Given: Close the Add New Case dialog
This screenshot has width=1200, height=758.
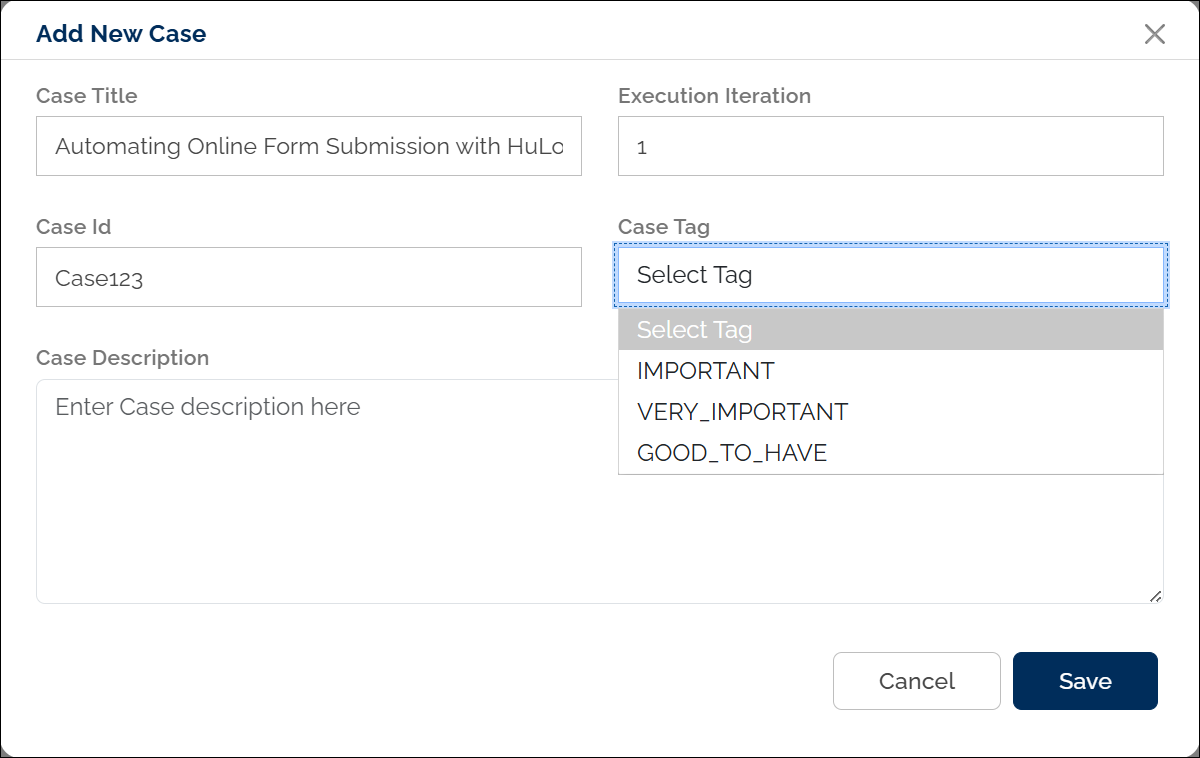Looking at the screenshot, I should tap(1155, 33).
